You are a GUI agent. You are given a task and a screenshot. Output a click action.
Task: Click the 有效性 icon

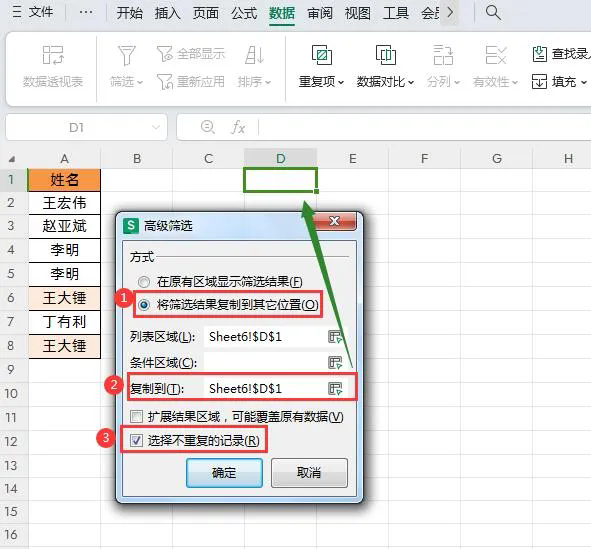pyautogui.click(x=496, y=55)
